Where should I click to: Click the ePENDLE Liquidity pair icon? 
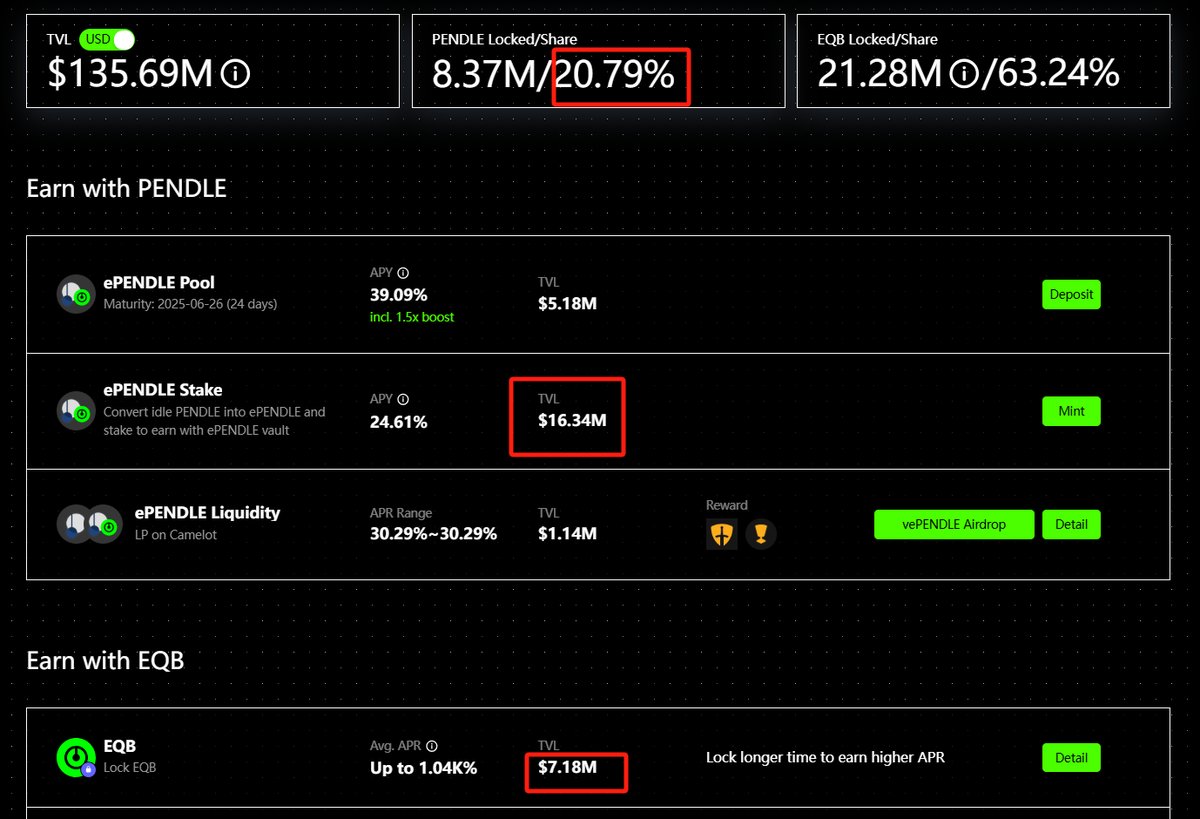click(x=88, y=524)
